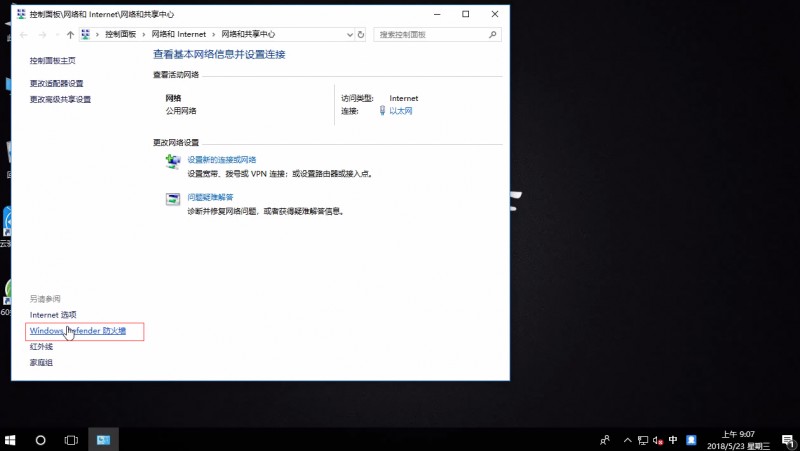Expand the chevron after 控制面板 breadcrumb
The image size is (800, 451).
pyautogui.click(x=144, y=35)
